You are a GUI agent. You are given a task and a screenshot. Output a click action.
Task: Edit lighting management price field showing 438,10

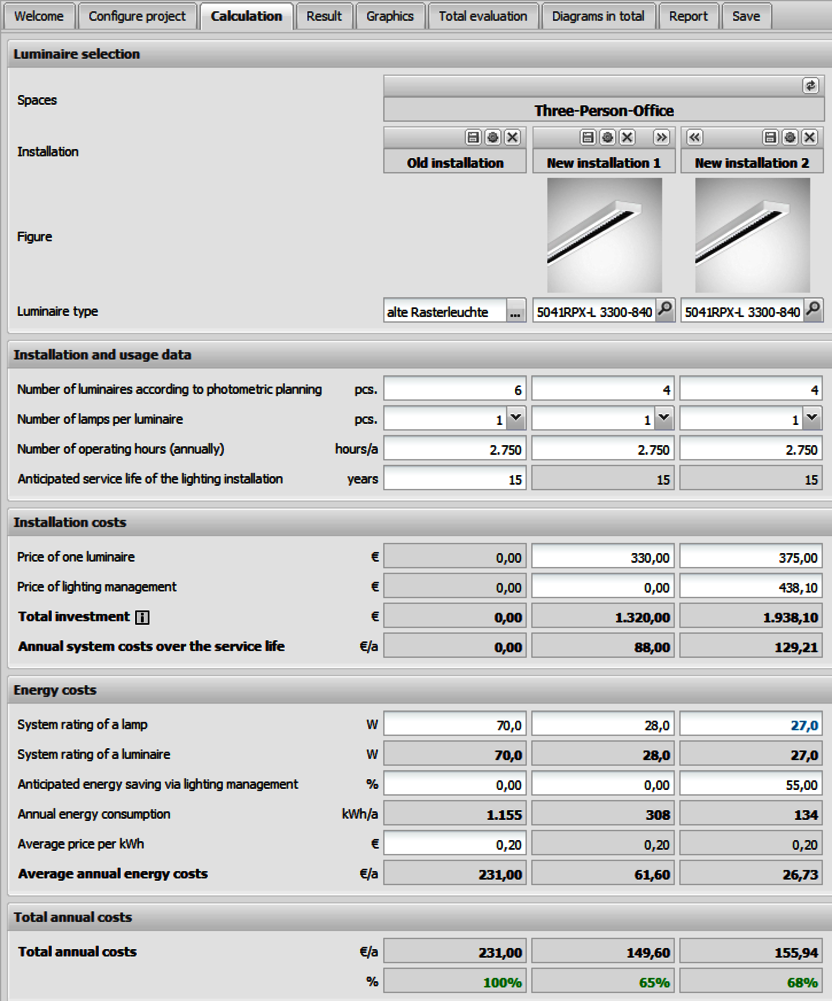(x=751, y=587)
